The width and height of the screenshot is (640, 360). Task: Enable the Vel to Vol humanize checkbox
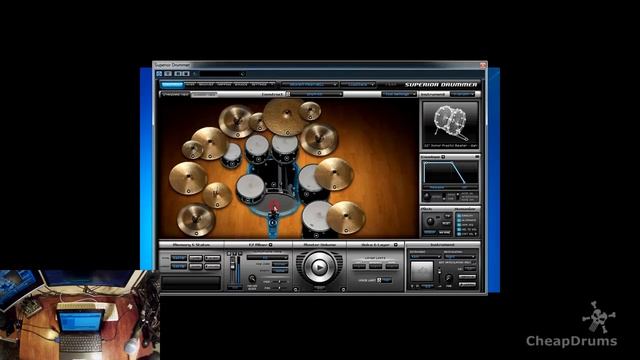[459, 229]
